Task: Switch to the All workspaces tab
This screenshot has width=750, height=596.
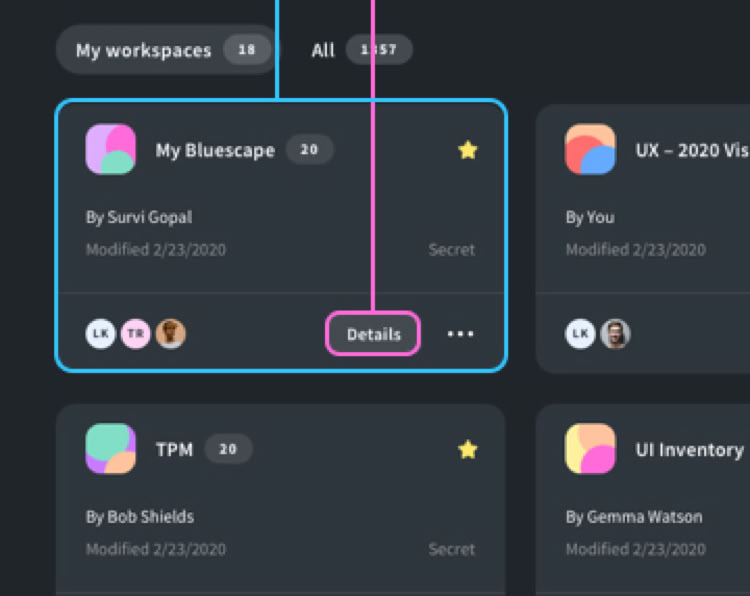Action: 323,50
